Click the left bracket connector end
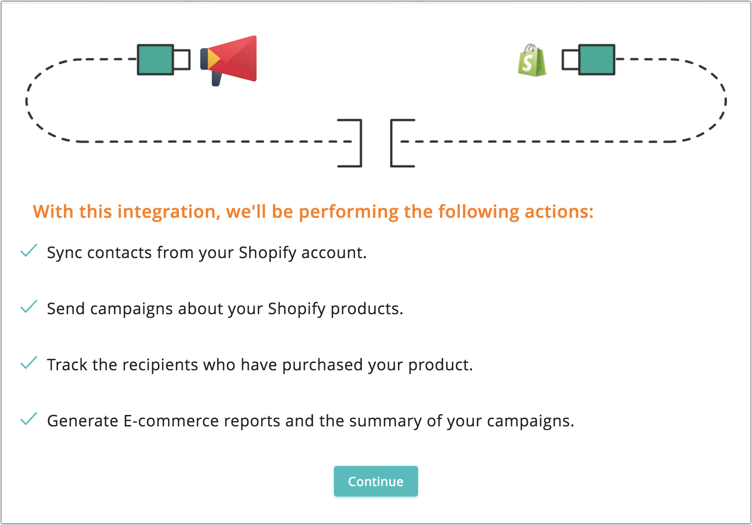Viewport: 752px width, 525px height. [353, 142]
